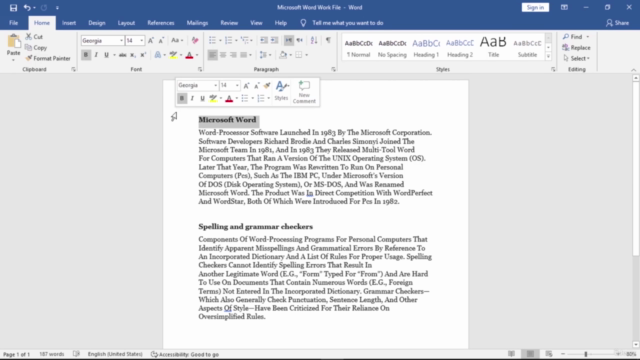
Task: Click the Undo icon in title bar
Action: 27,7
